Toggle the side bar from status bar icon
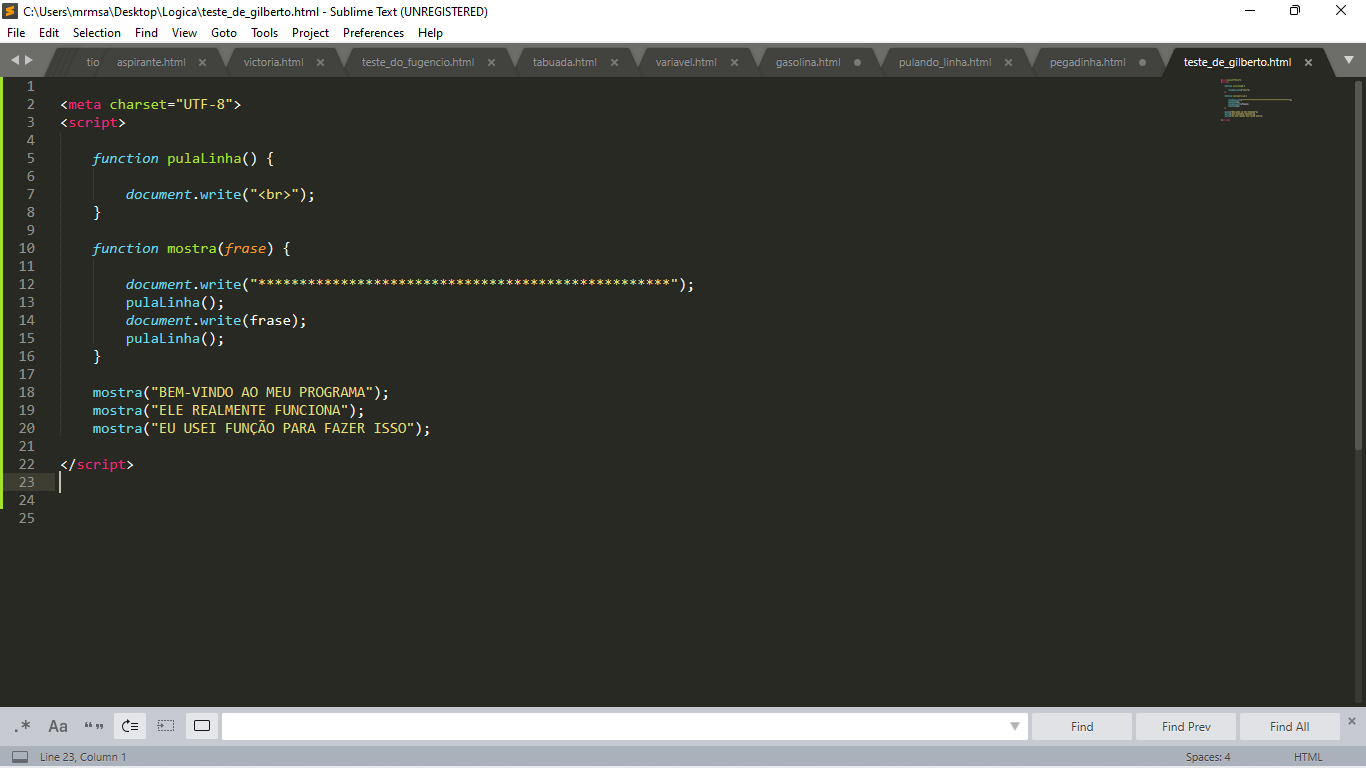Screen dimensions: 1366x768 tap(20, 757)
